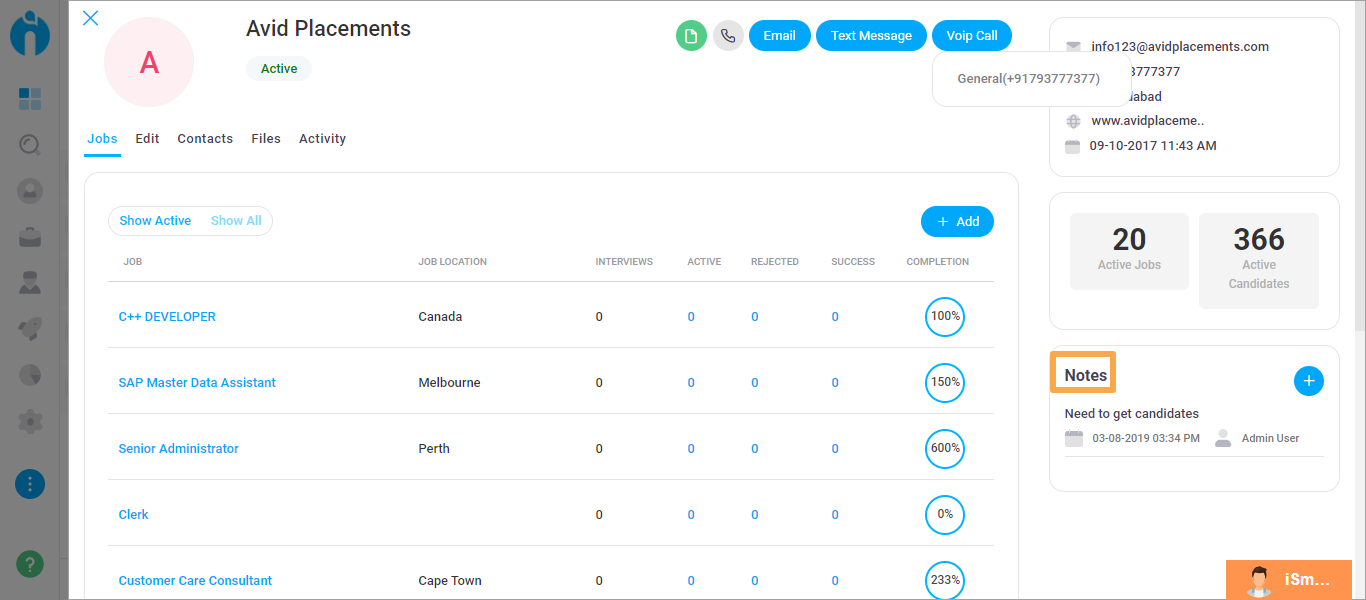Open the Files tab

click(266, 139)
